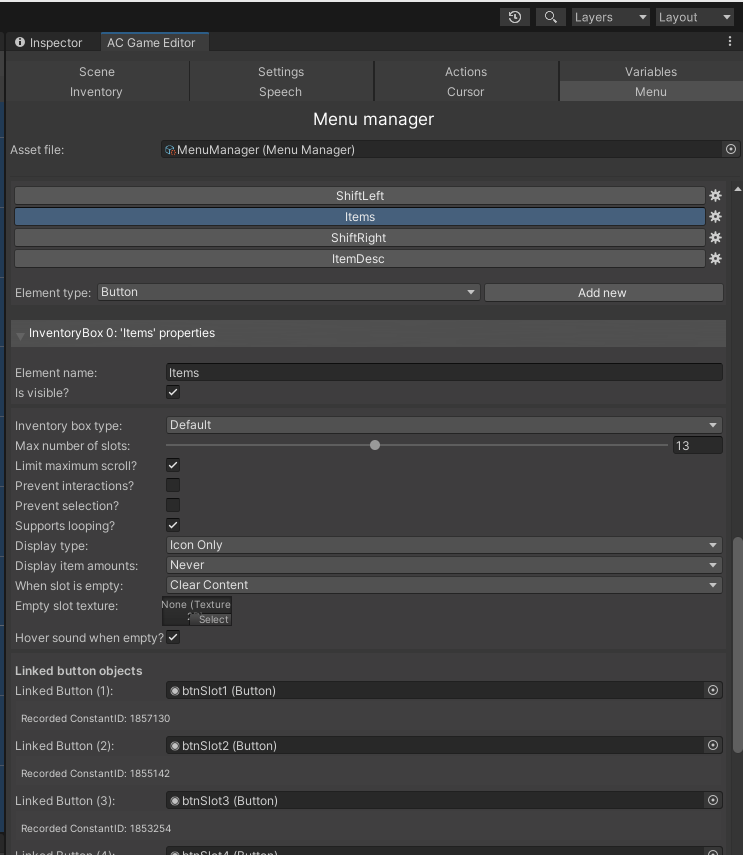Click the Element name input field
The image size is (743, 855).
click(x=444, y=372)
